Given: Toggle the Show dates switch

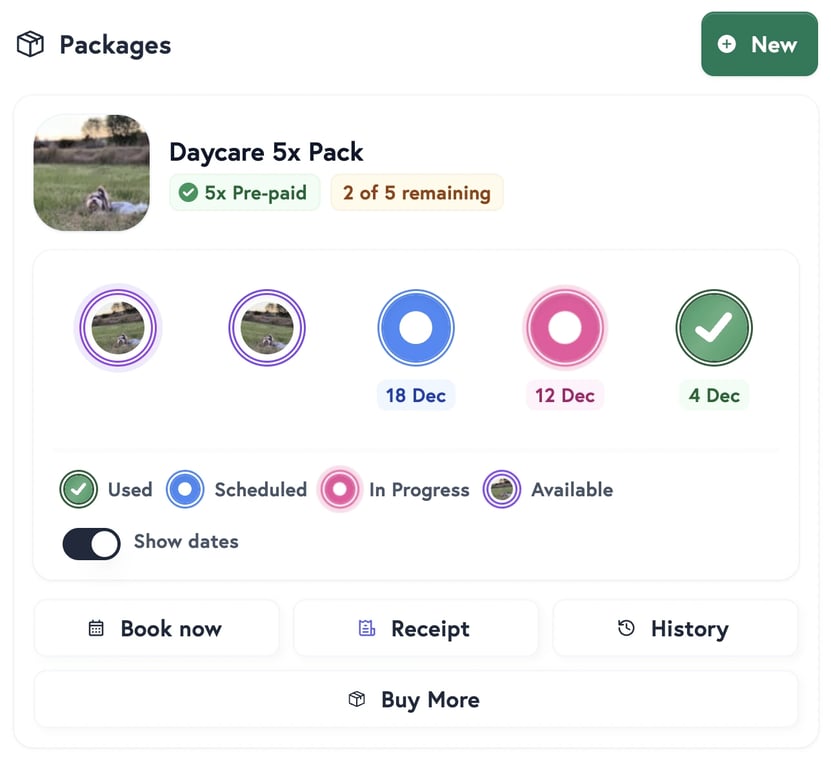Looking at the screenshot, I should click(x=91, y=543).
